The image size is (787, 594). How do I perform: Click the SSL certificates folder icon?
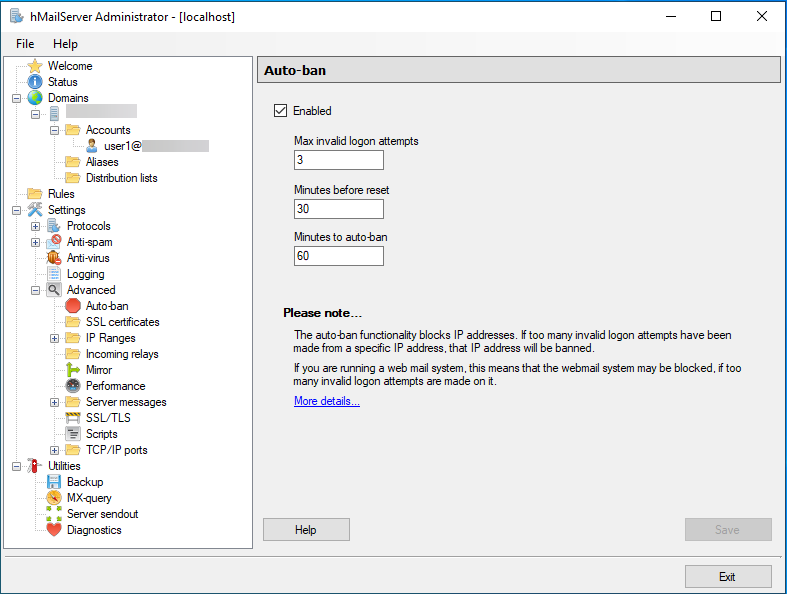tap(73, 322)
